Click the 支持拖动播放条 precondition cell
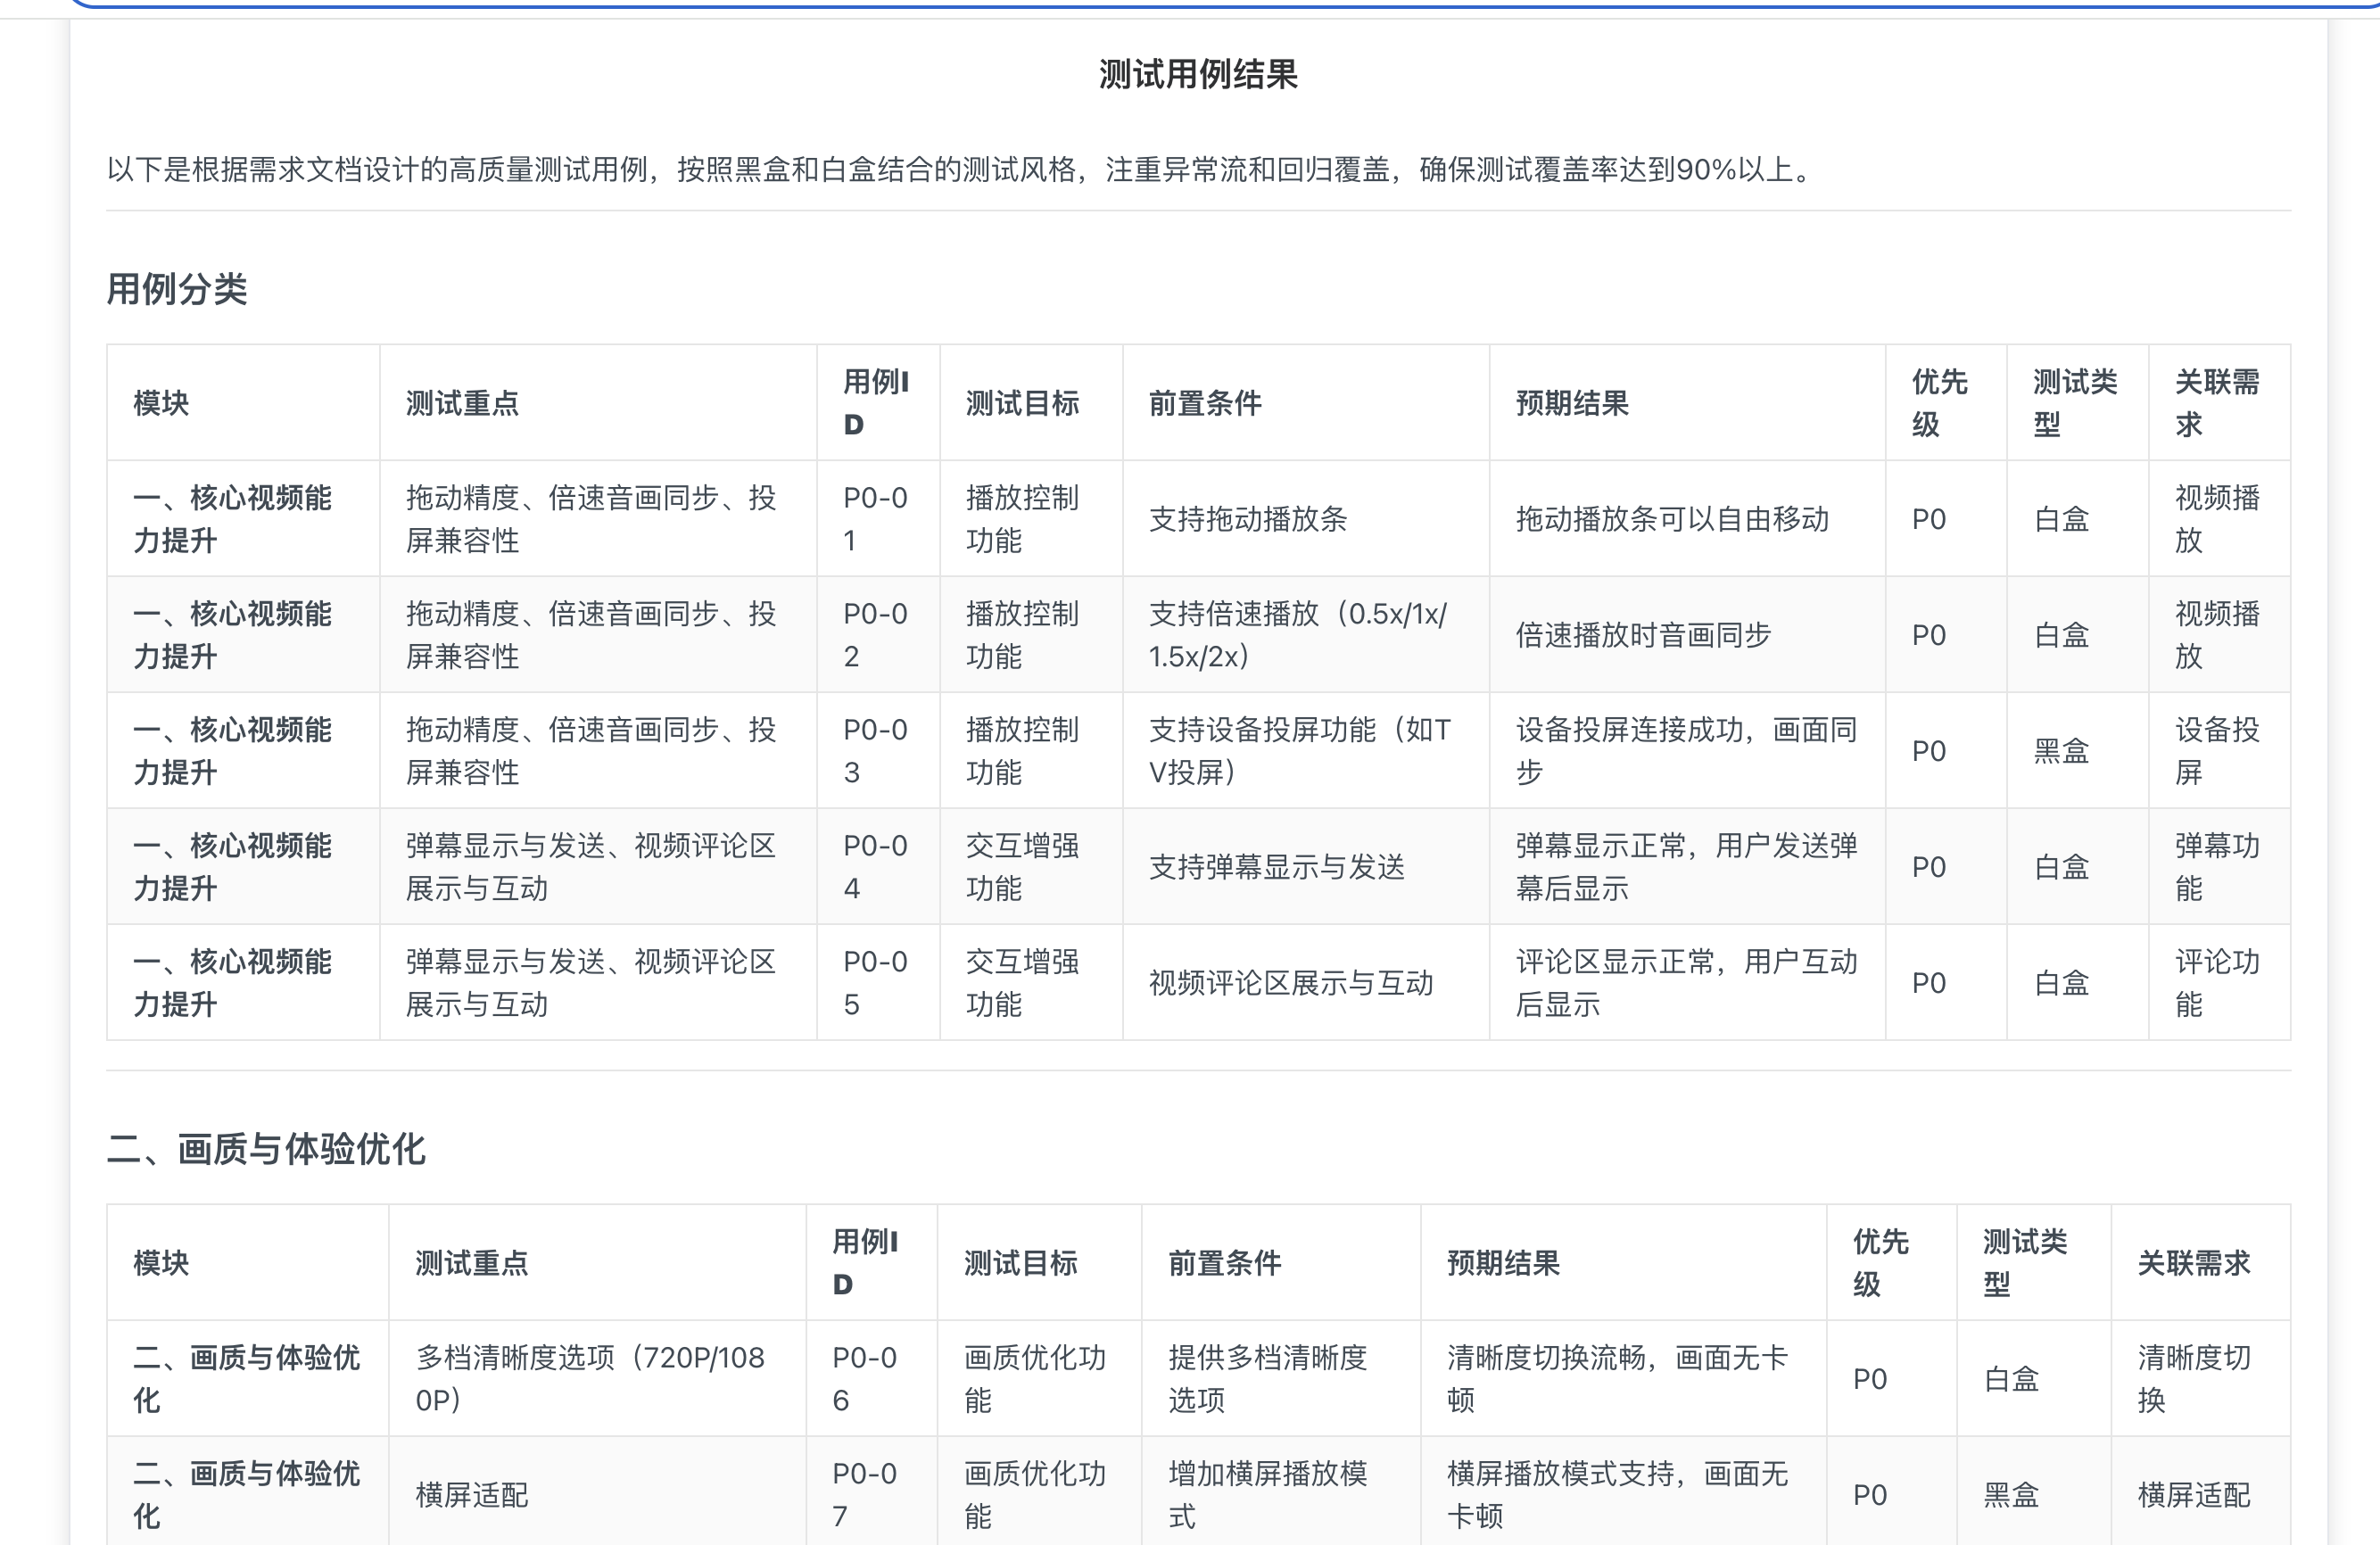This screenshot has height=1545, width=2380. tap(1248, 519)
